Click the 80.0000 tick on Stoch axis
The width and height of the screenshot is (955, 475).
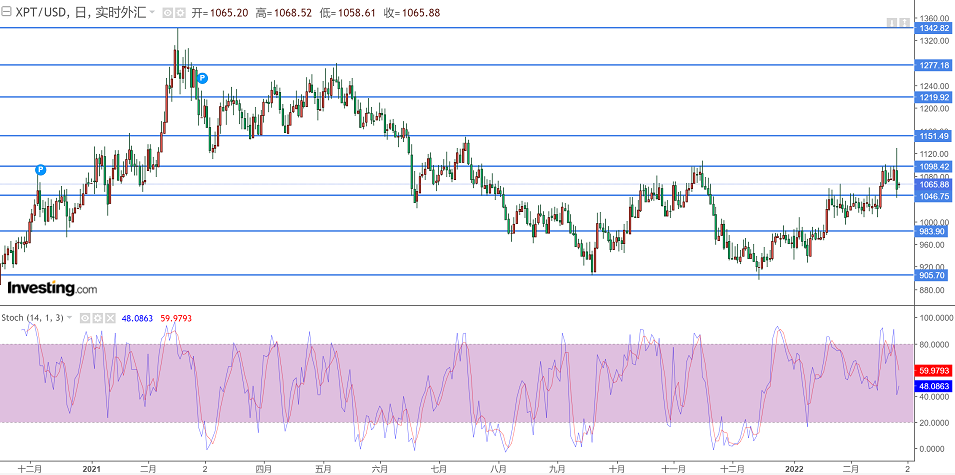tap(936, 344)
